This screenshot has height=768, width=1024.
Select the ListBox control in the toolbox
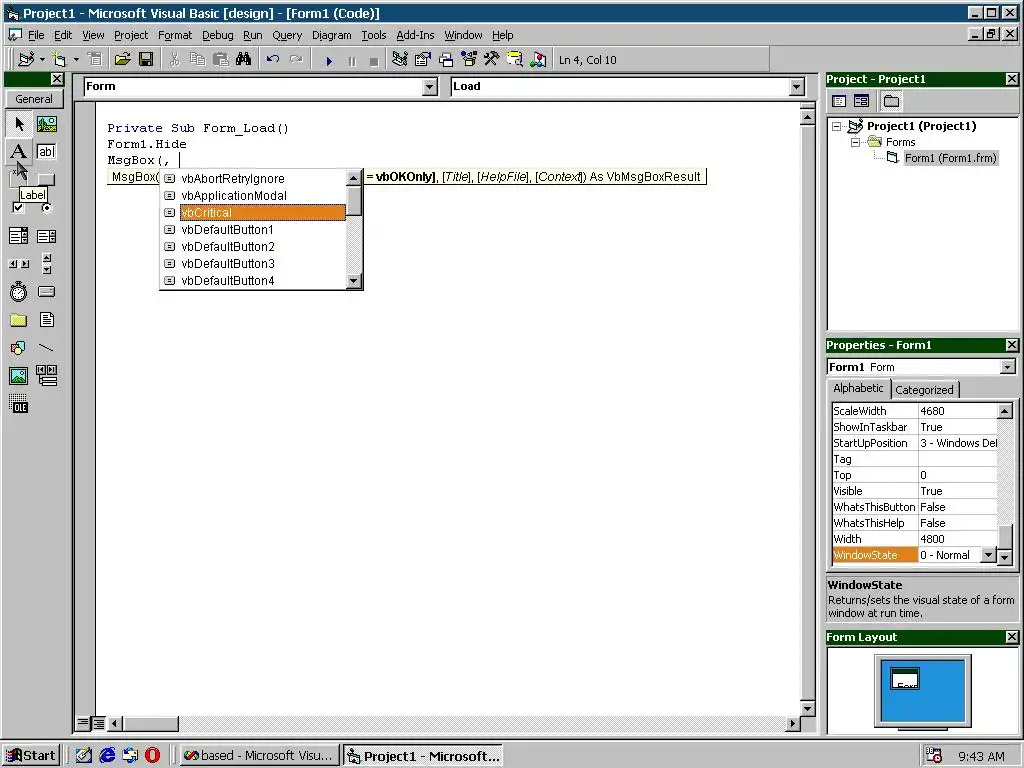click(x=46, y=236)
